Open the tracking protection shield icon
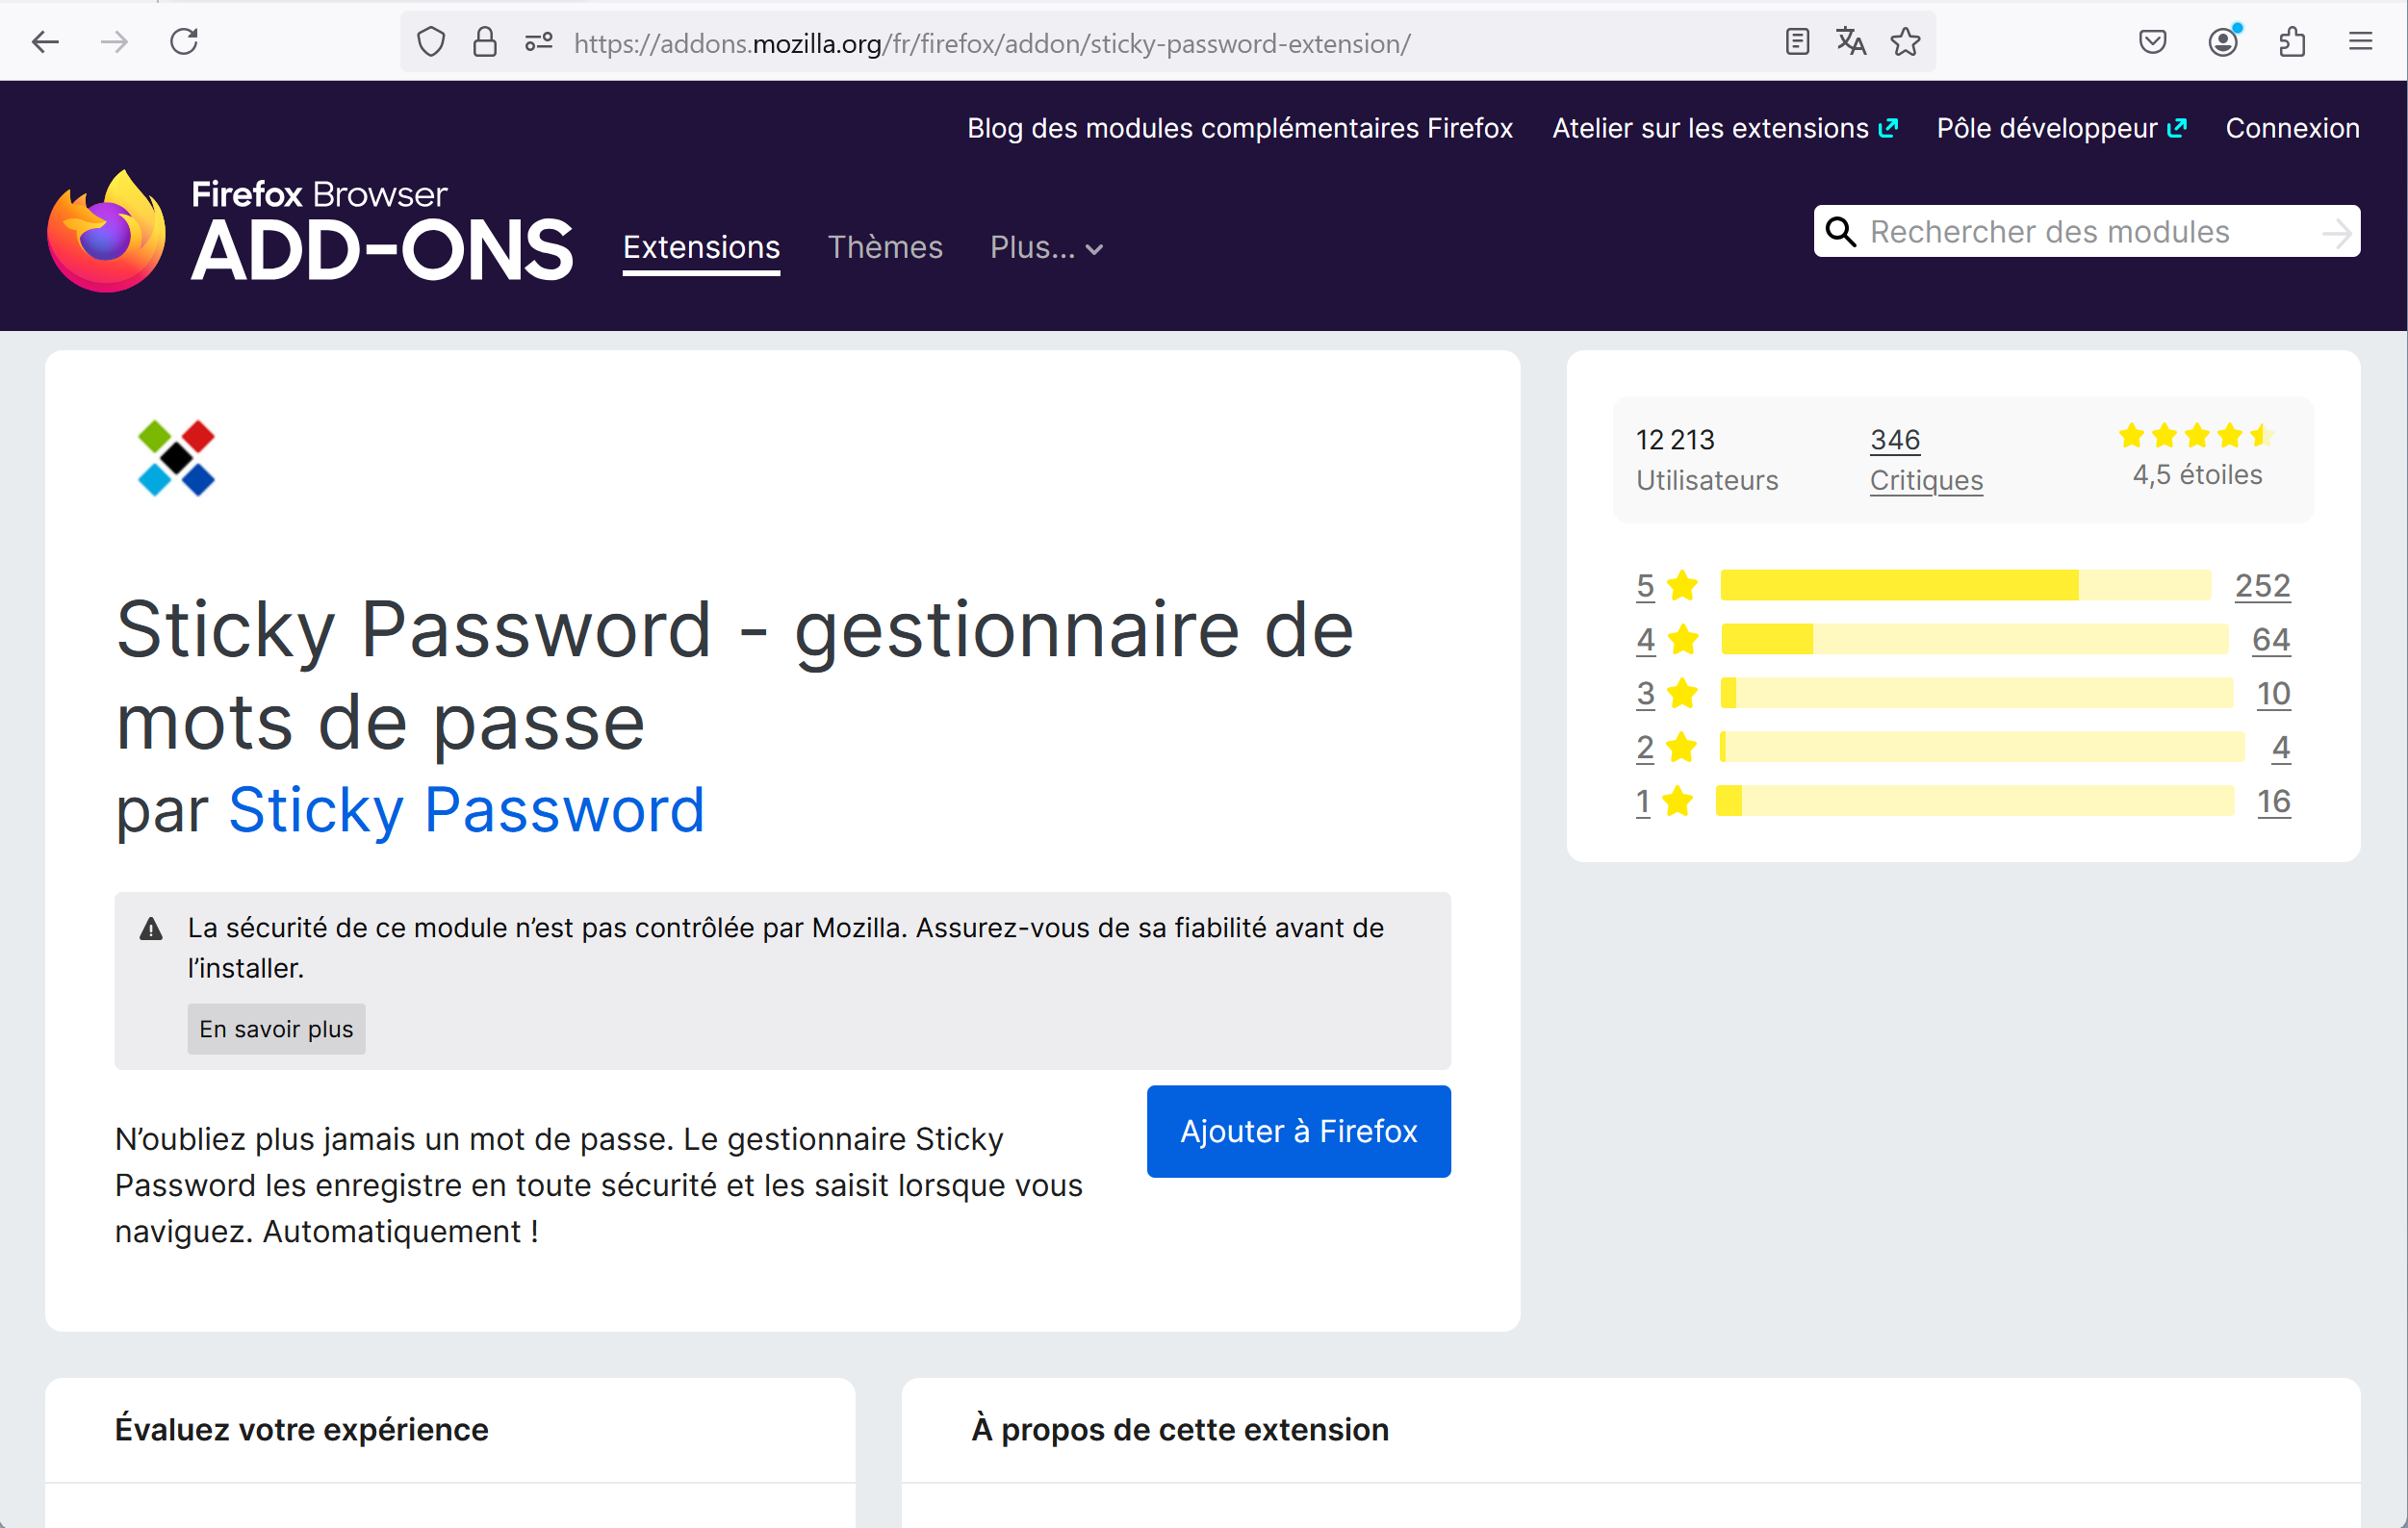Viewport: 2408px width, 1528px height. tap(431, 42)
